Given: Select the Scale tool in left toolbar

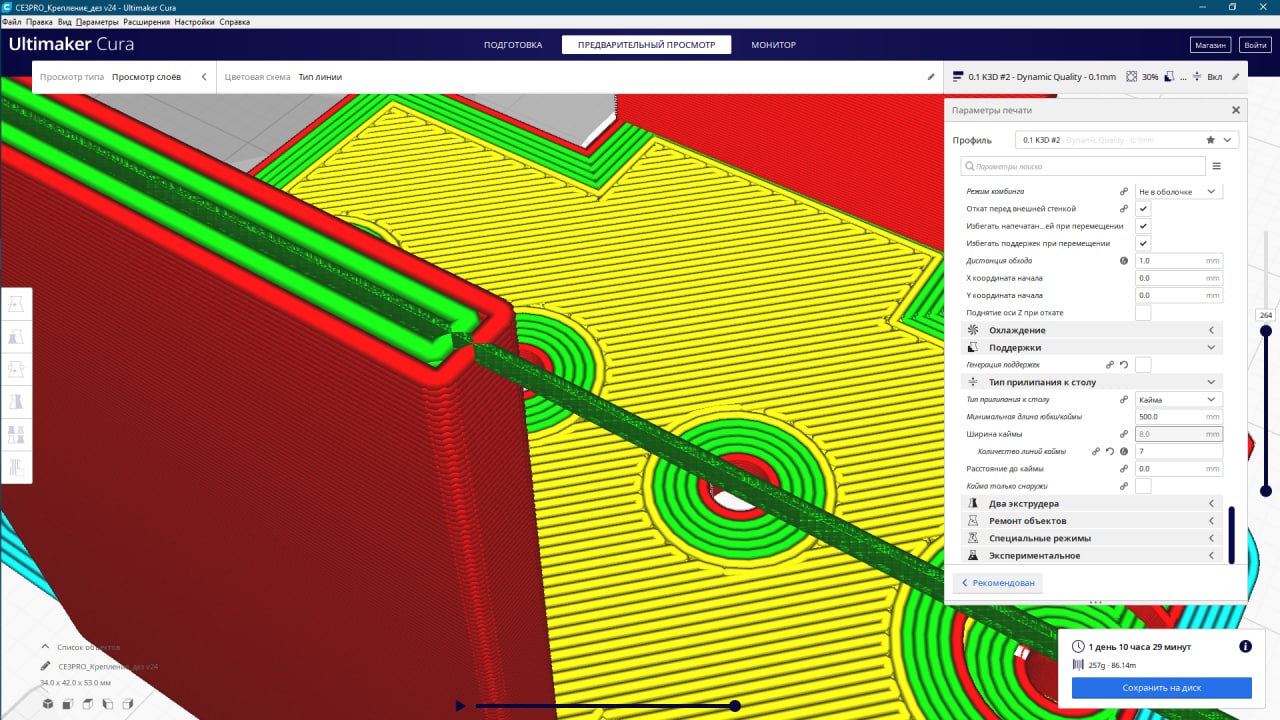Looking at the screenshot, I should pyautogui.click(x=16, y=337).
